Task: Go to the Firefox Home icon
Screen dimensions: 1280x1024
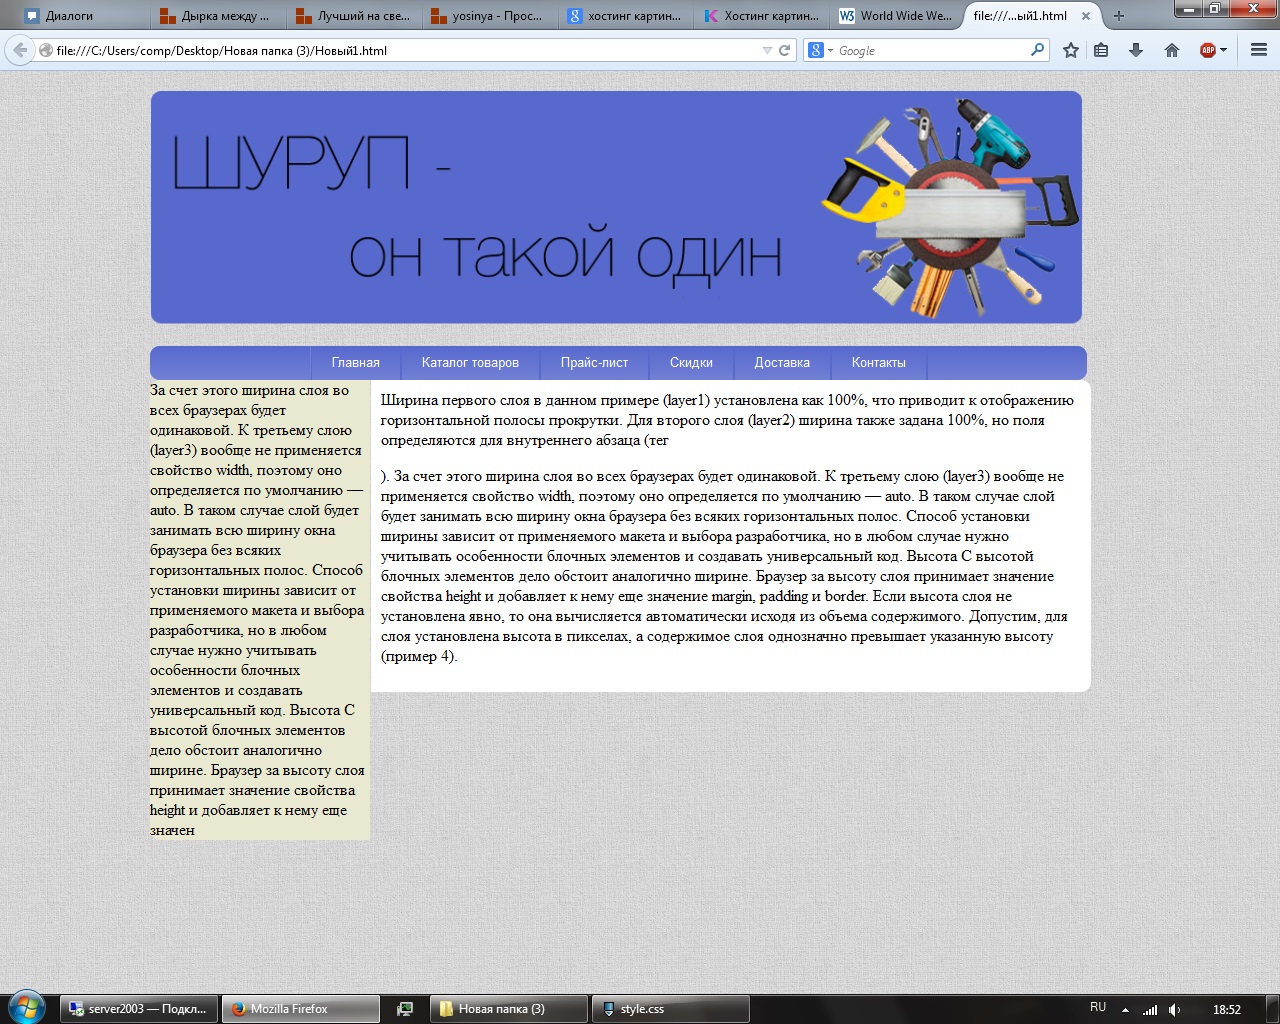Action: point(1172,50)
